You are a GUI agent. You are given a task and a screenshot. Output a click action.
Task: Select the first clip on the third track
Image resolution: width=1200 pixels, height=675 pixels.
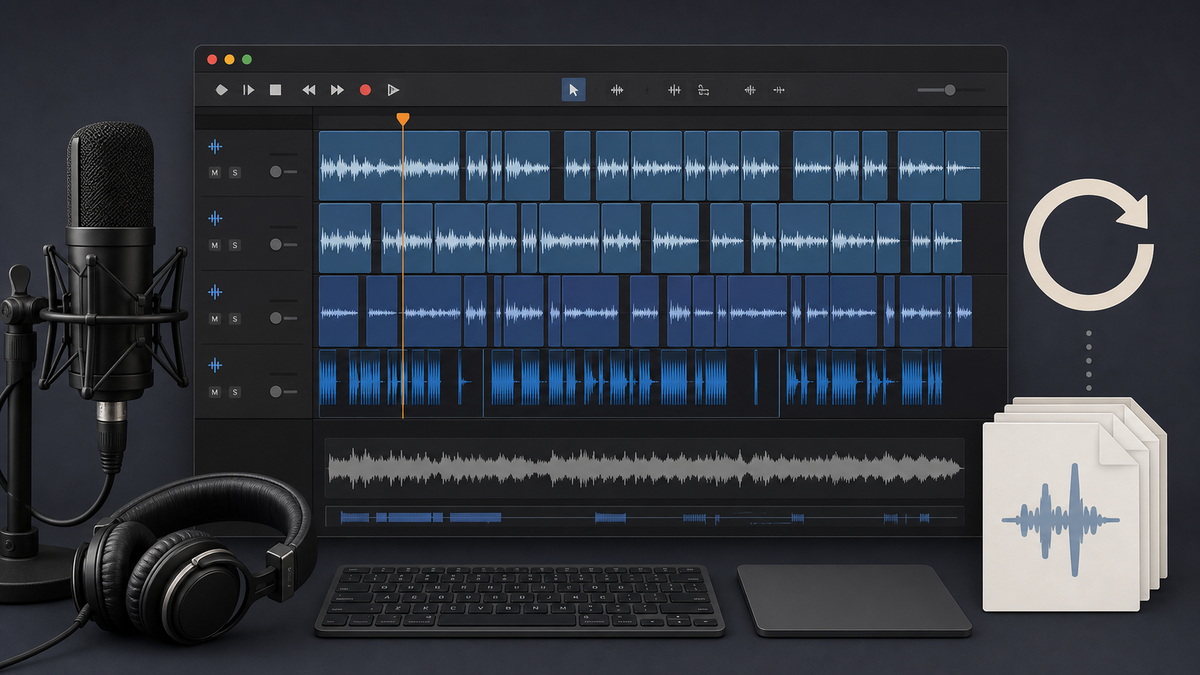pyautogui.click(x=339, y=311)
